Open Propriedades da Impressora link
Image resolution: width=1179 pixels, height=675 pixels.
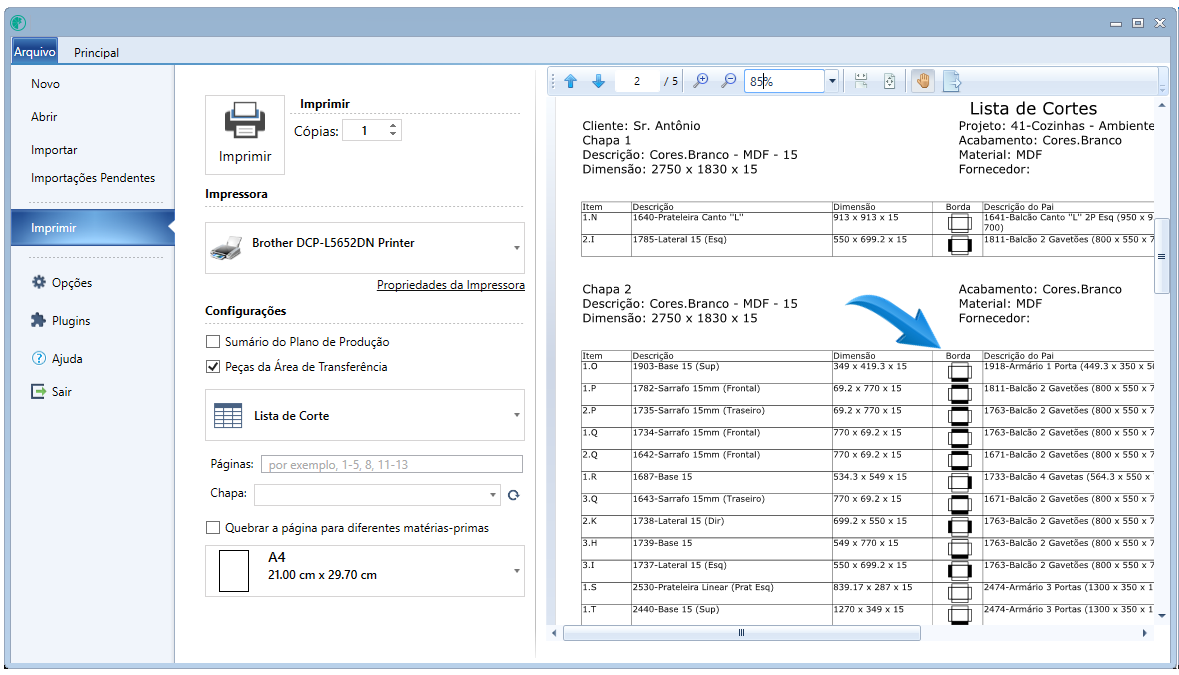[450, 285]
